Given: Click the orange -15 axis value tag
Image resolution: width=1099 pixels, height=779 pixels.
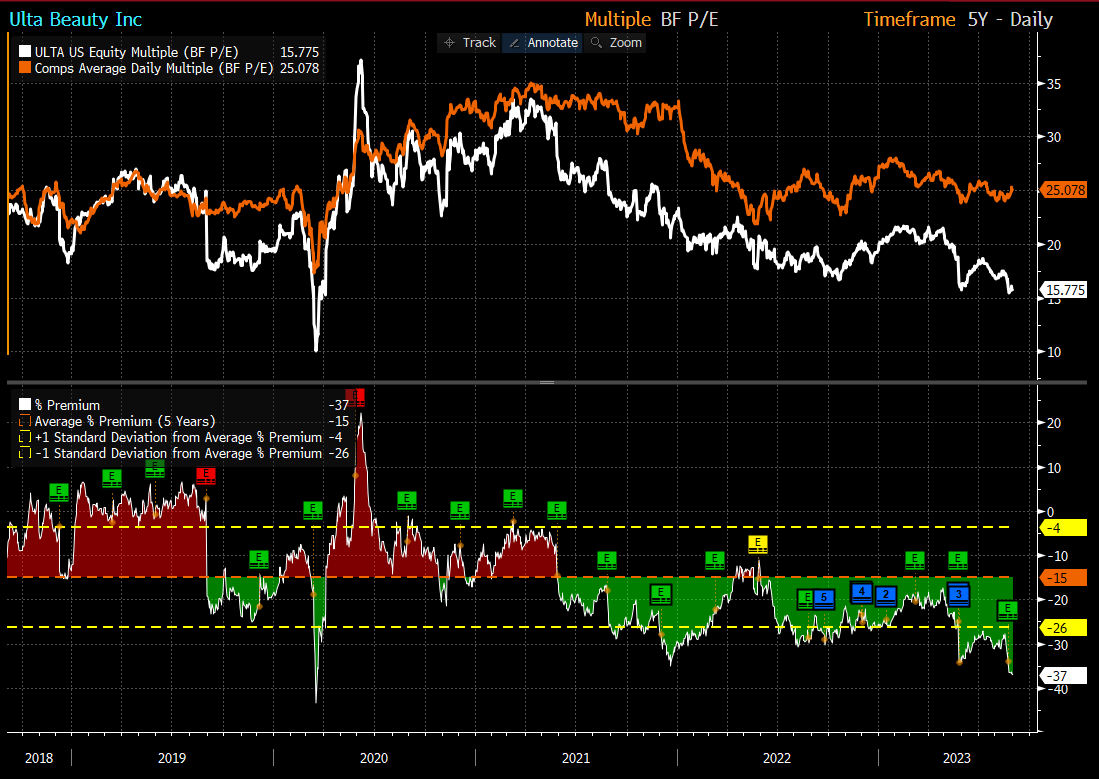Looking at the screenshot, I should 1065,578.
